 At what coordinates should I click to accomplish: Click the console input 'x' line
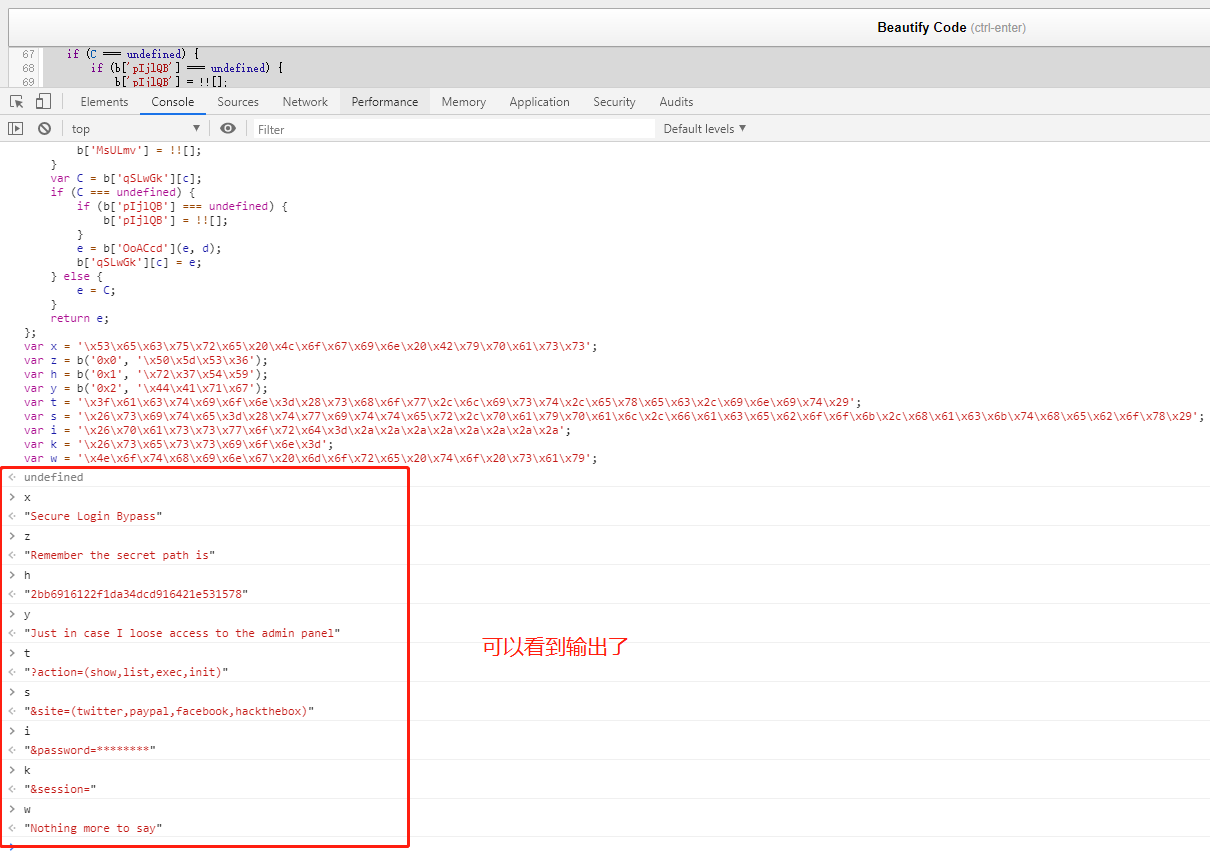click(27, 497)
